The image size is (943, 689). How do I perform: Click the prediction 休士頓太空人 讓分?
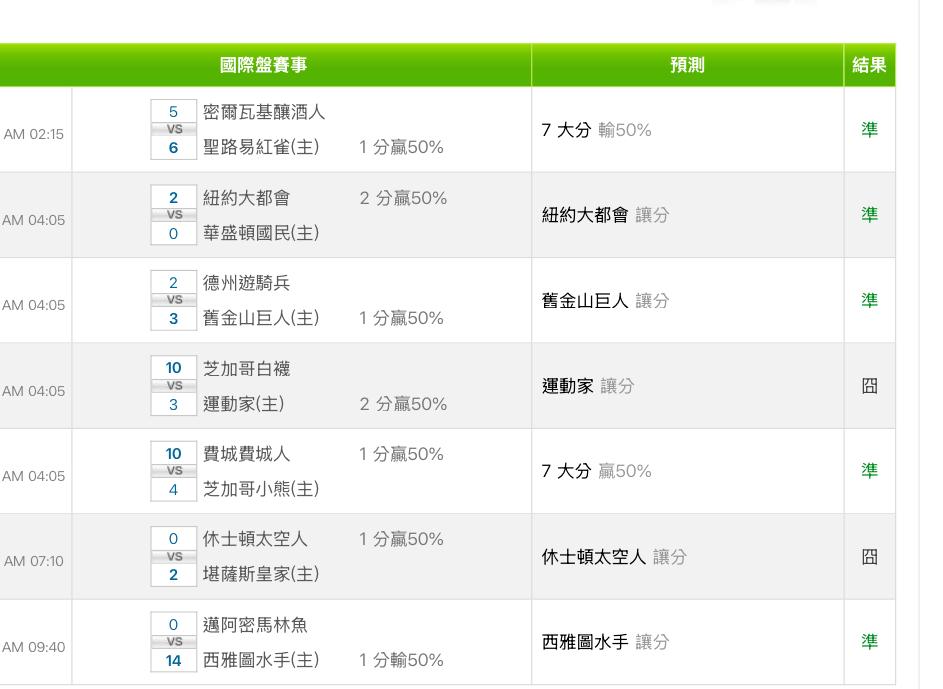[614, 557]
